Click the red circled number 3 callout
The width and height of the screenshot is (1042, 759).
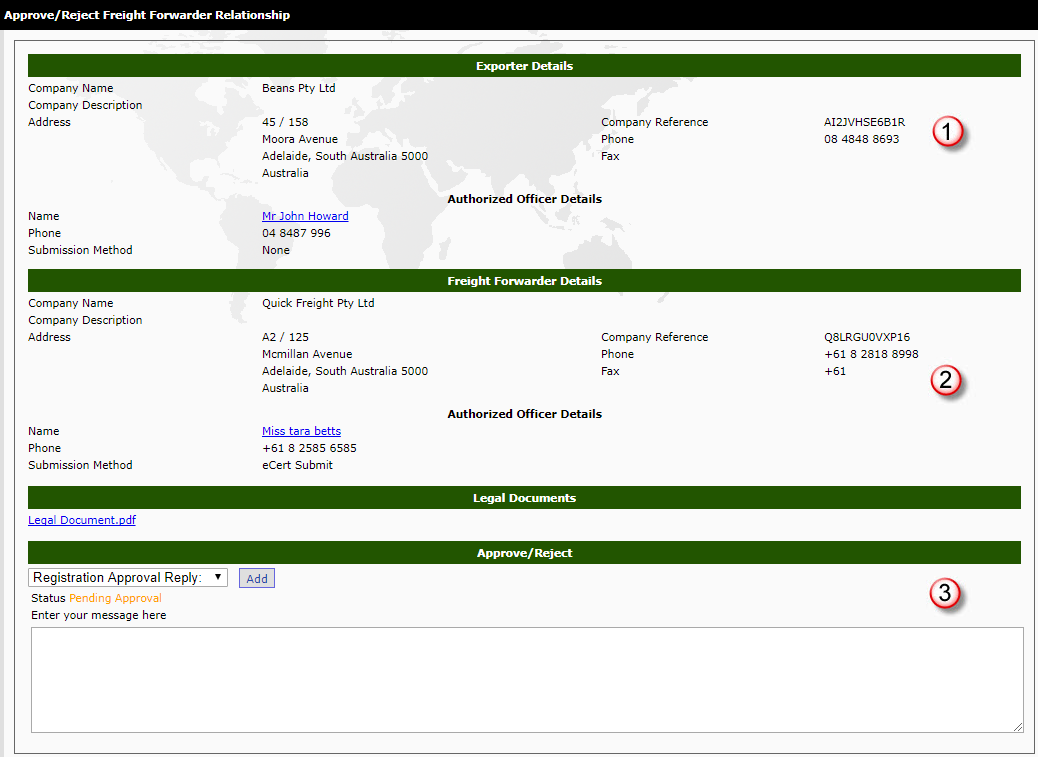[946, 593]
